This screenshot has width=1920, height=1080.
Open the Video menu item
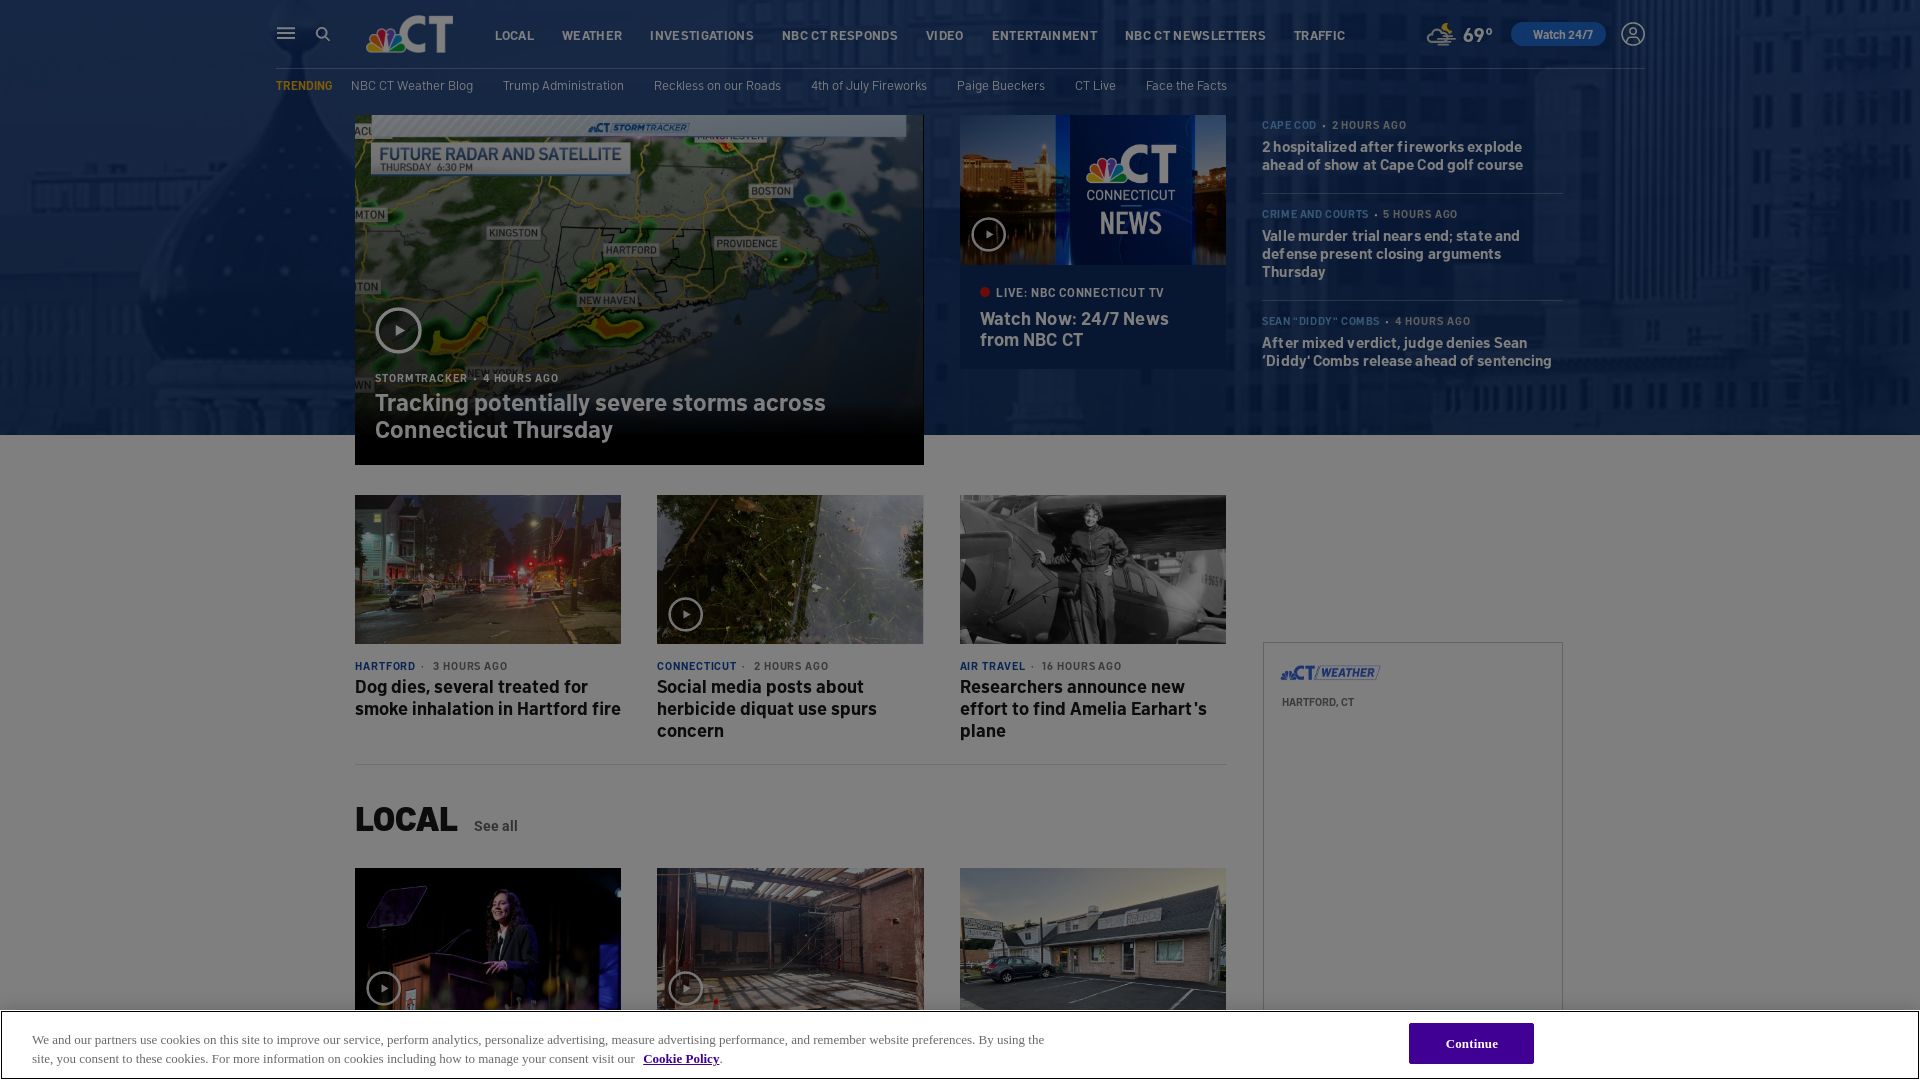click(944, 35)
